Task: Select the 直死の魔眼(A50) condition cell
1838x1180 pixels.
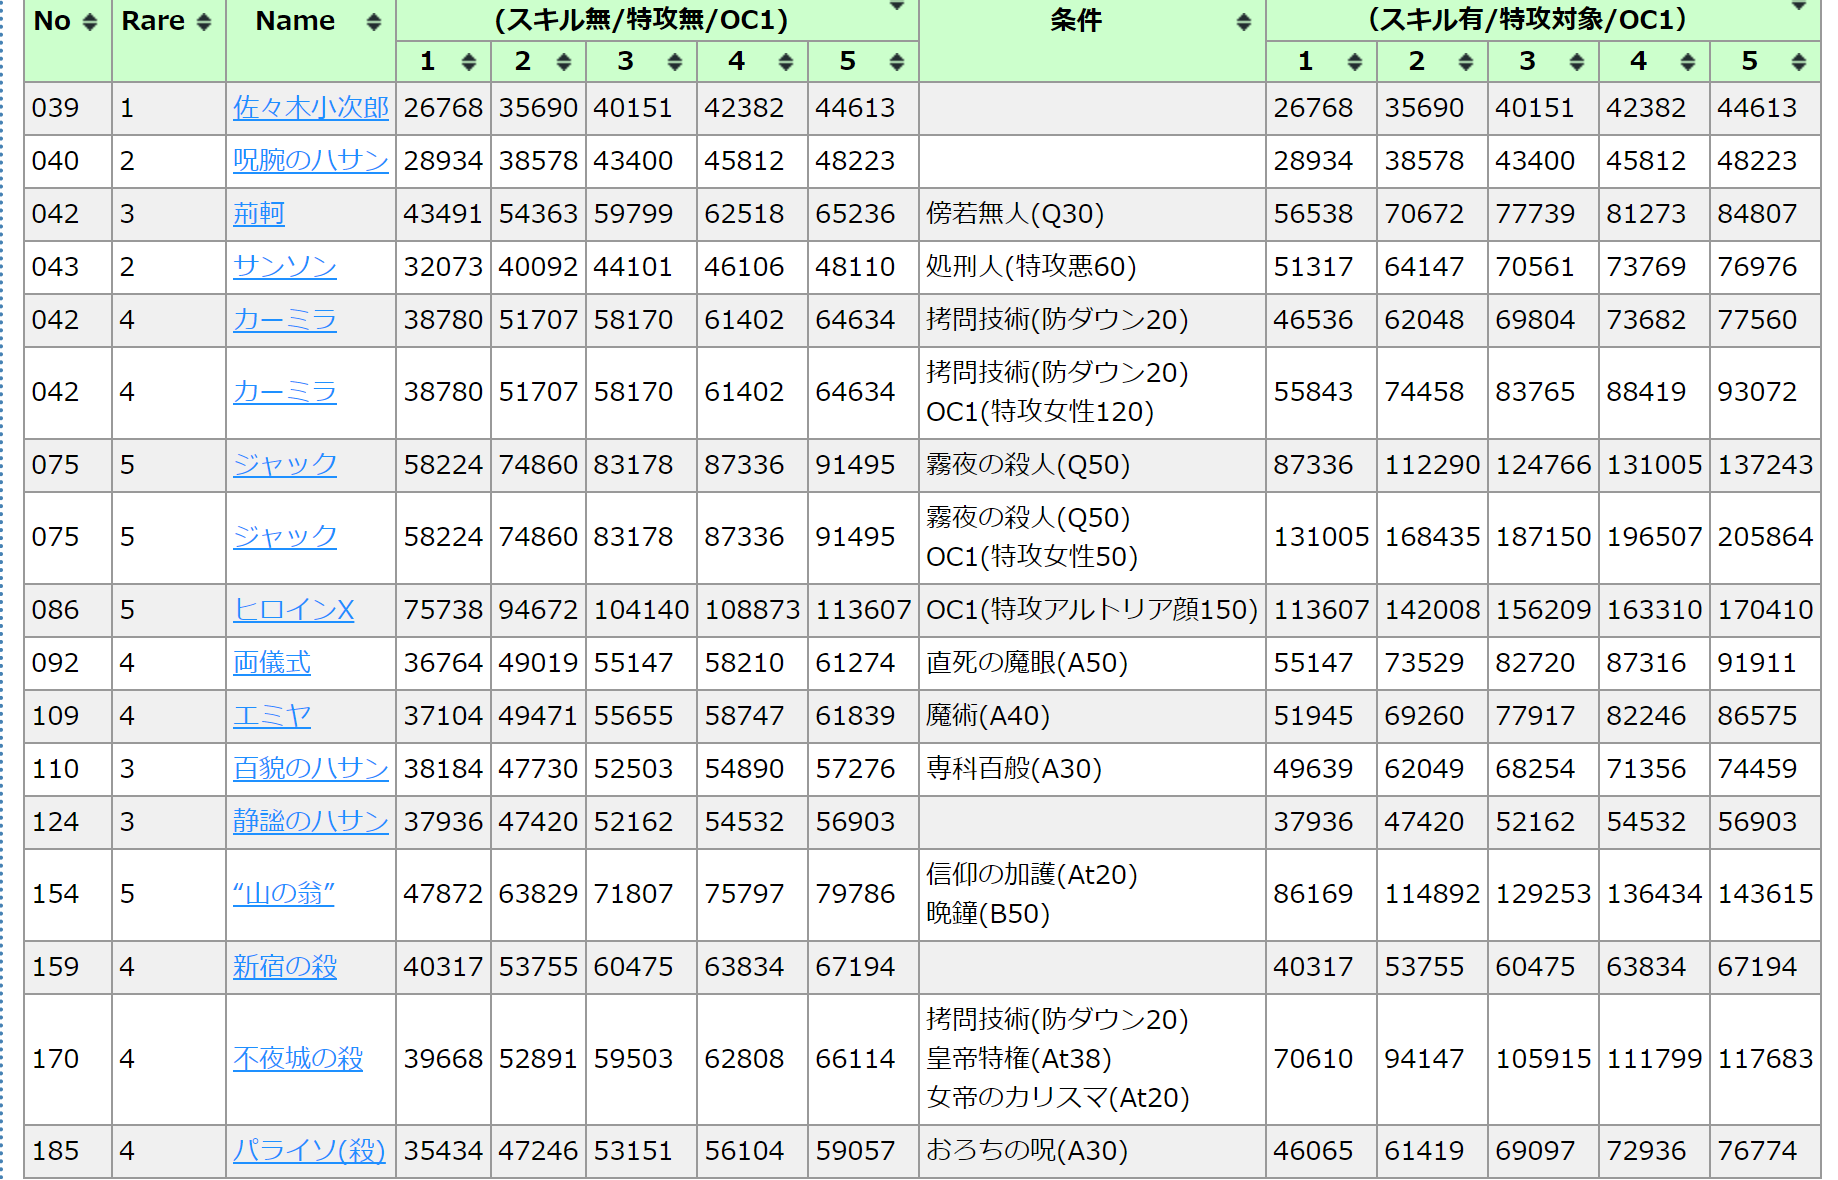Action: [1026, 663]
